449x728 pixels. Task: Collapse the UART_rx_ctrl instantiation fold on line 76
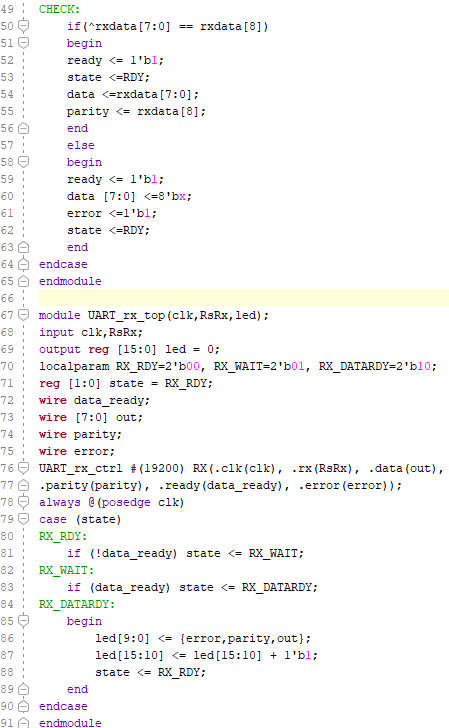tap(23, 468)
